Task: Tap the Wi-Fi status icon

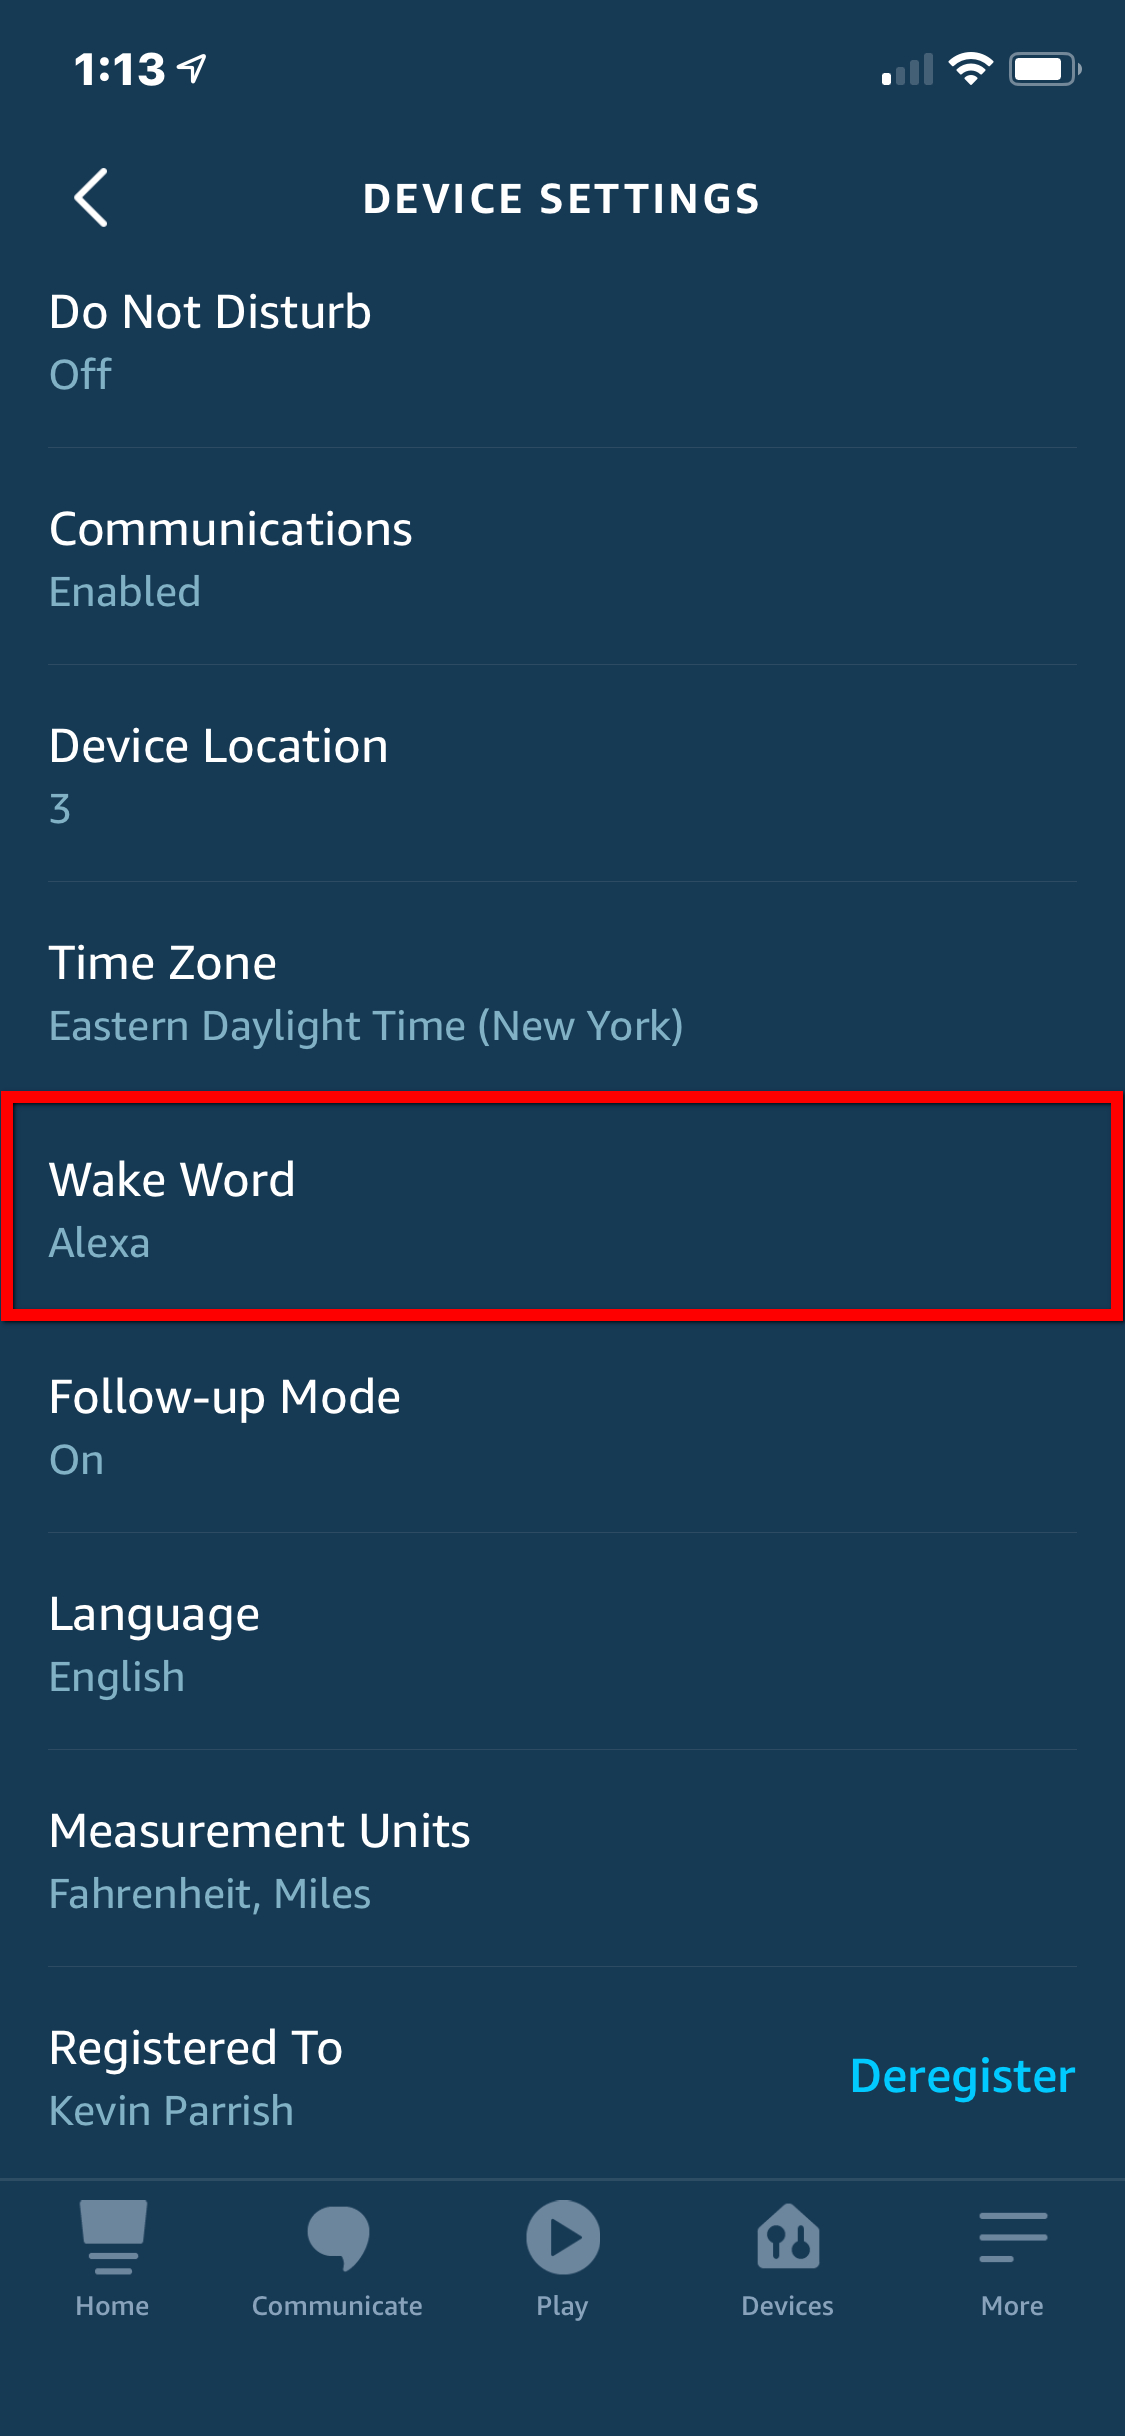Action: 970,69
